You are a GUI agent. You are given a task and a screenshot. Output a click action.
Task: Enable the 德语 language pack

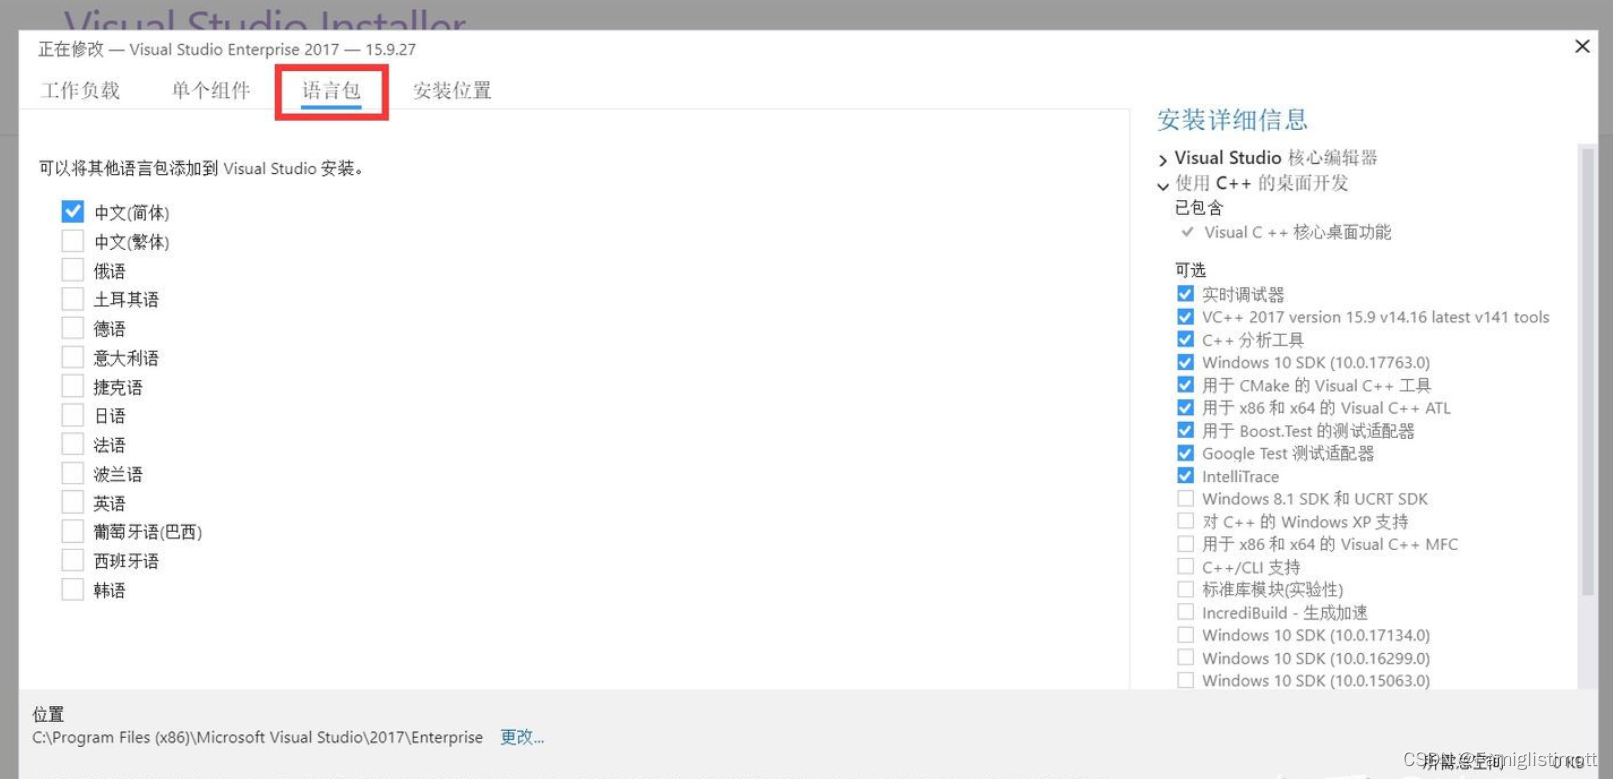click(x=72, y=328)
